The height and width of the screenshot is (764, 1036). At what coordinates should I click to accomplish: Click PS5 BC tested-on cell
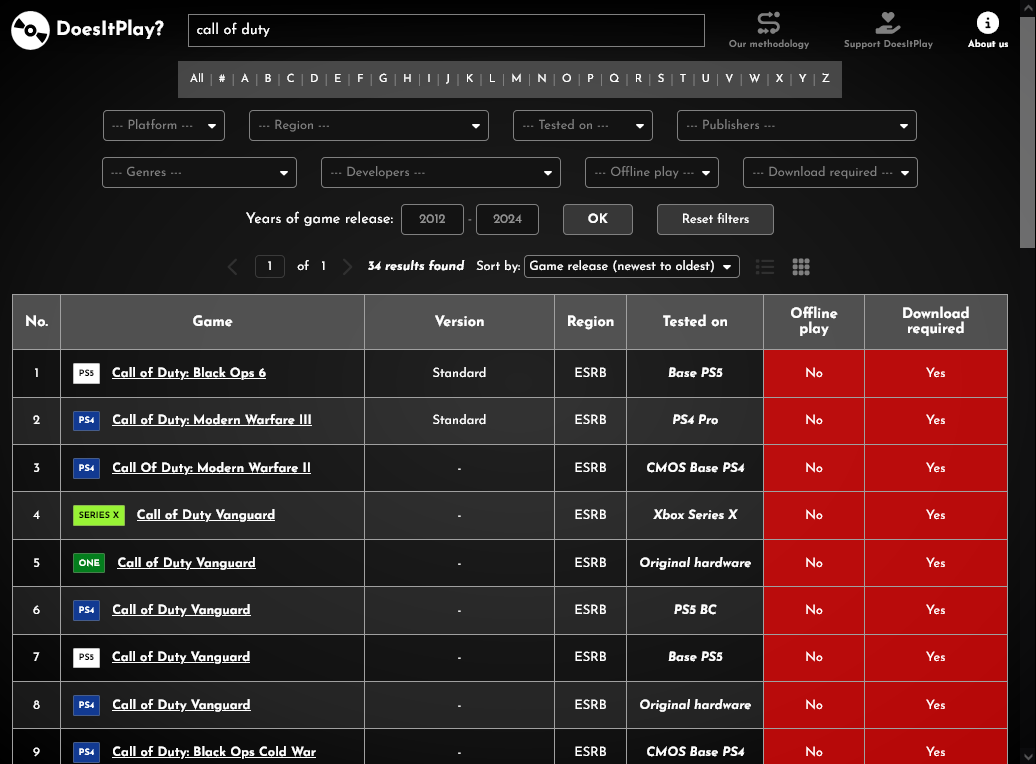point(695,609)
